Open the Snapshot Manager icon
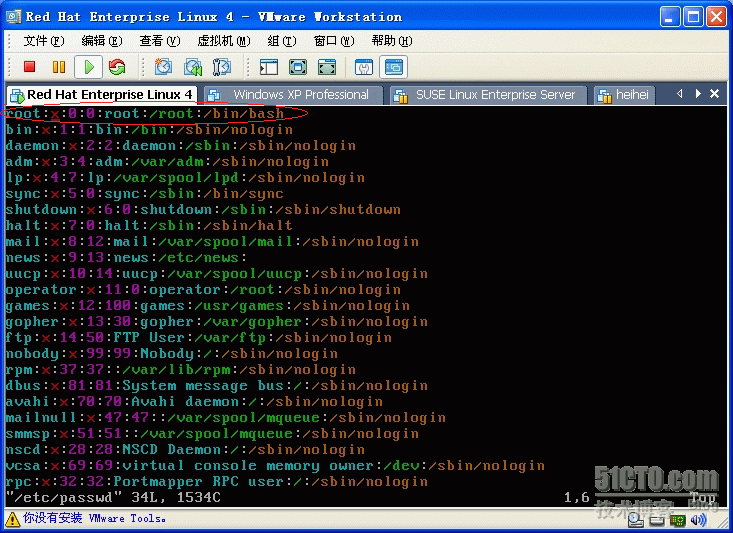This screenshot has height=533, width=733. pos(222,67)
